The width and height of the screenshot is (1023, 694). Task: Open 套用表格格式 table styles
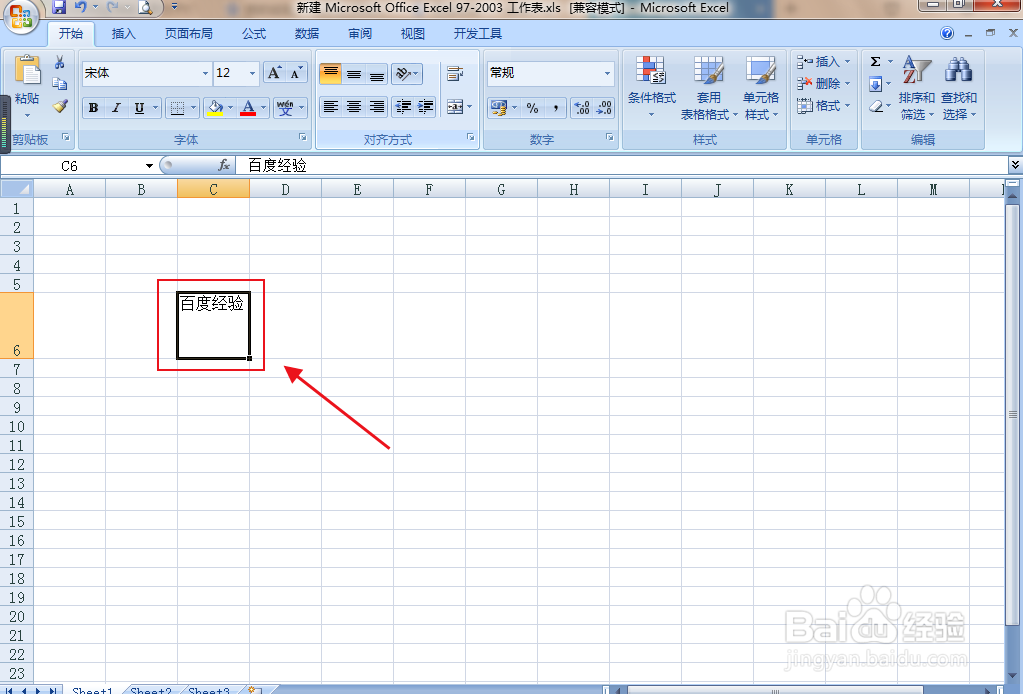(x=709, y=87)
